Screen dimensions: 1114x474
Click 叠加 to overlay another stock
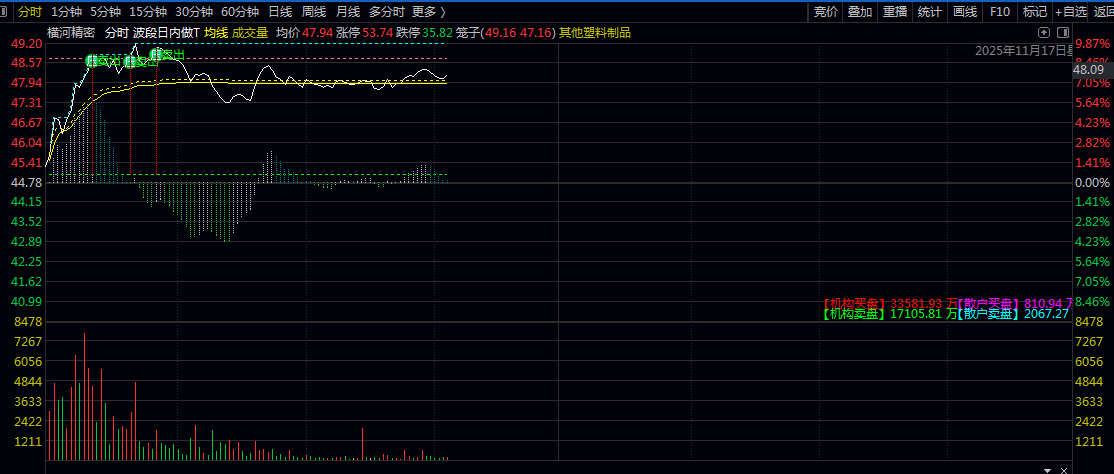pos(860,11)
